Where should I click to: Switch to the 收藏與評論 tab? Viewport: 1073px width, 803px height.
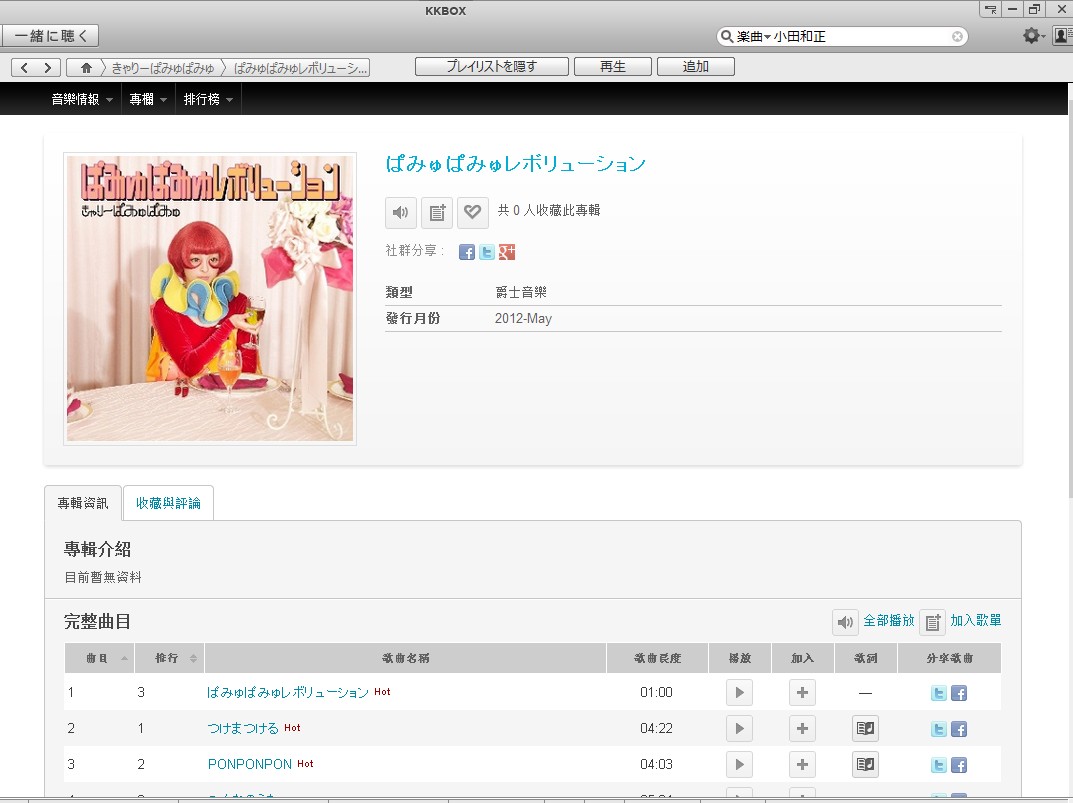click(x=168, y=503)
